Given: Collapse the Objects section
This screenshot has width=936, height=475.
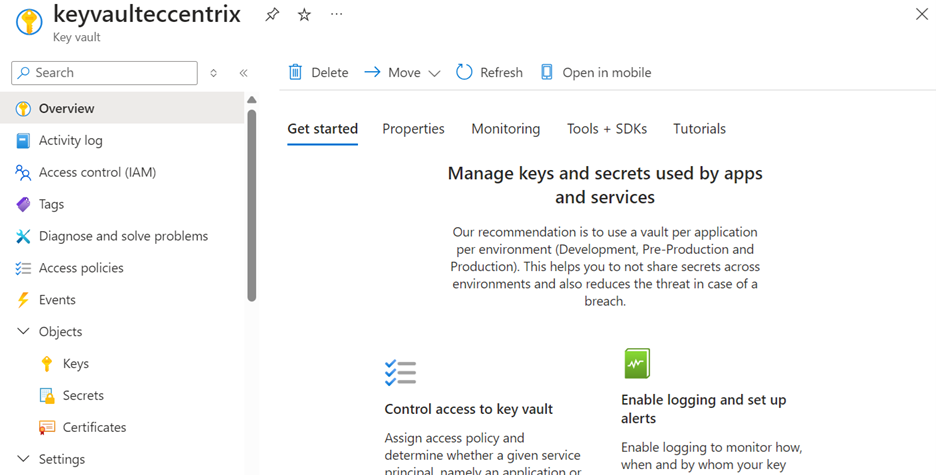Looking at the screenshot, I should (x=23, y=331).
